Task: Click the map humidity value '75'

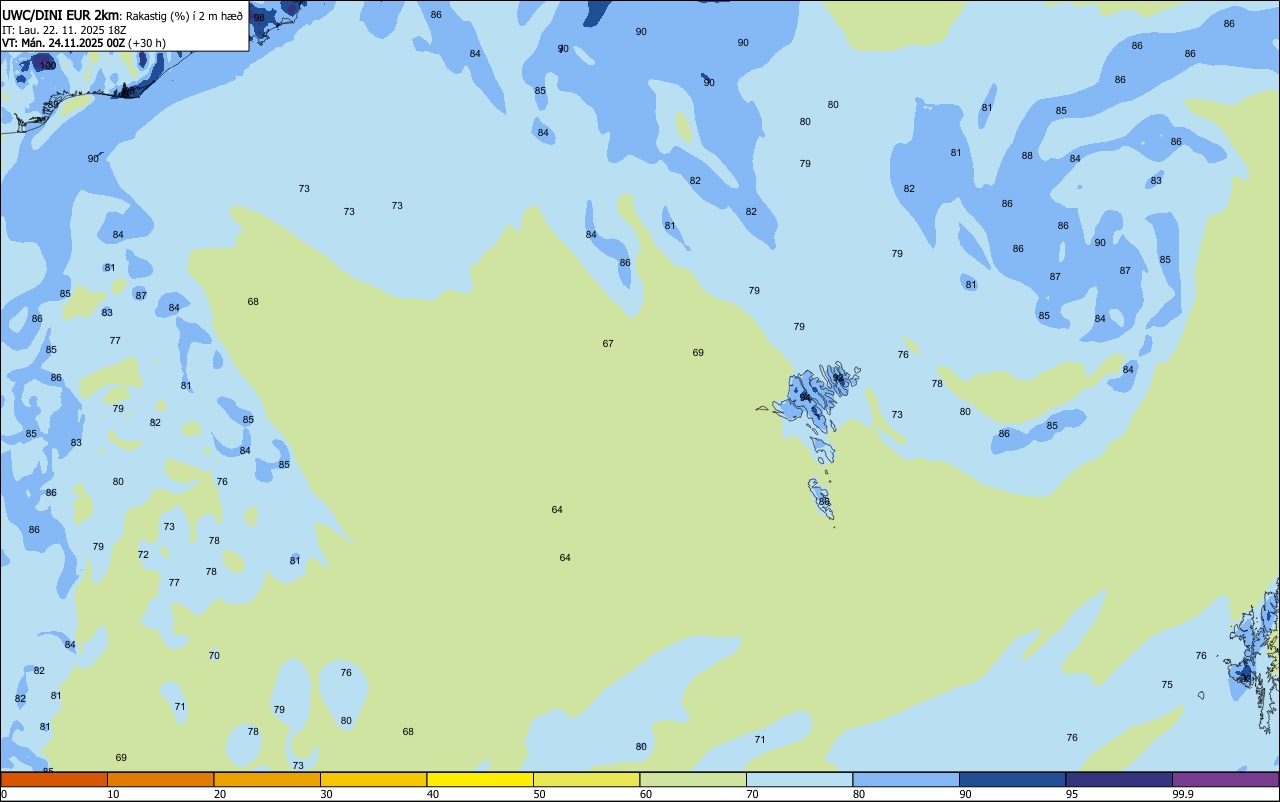Action: pyautogui.click(x=1167, y=685)
